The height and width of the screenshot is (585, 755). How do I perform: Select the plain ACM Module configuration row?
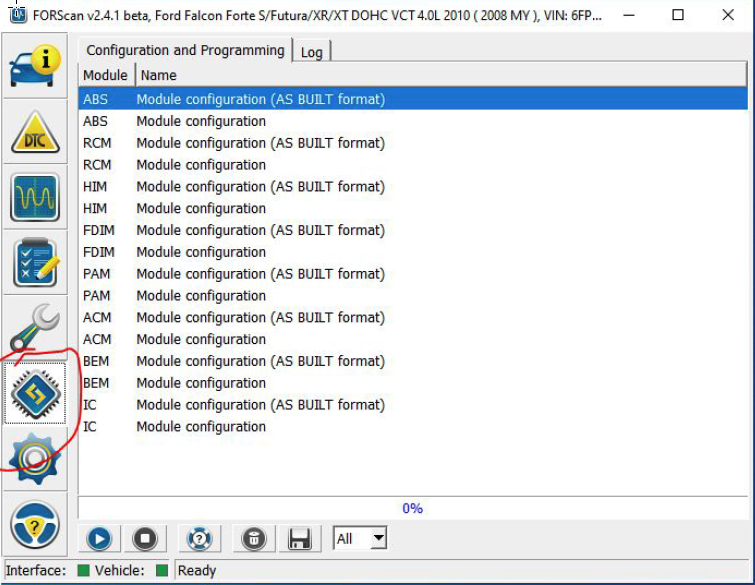(x=413, y=339)
